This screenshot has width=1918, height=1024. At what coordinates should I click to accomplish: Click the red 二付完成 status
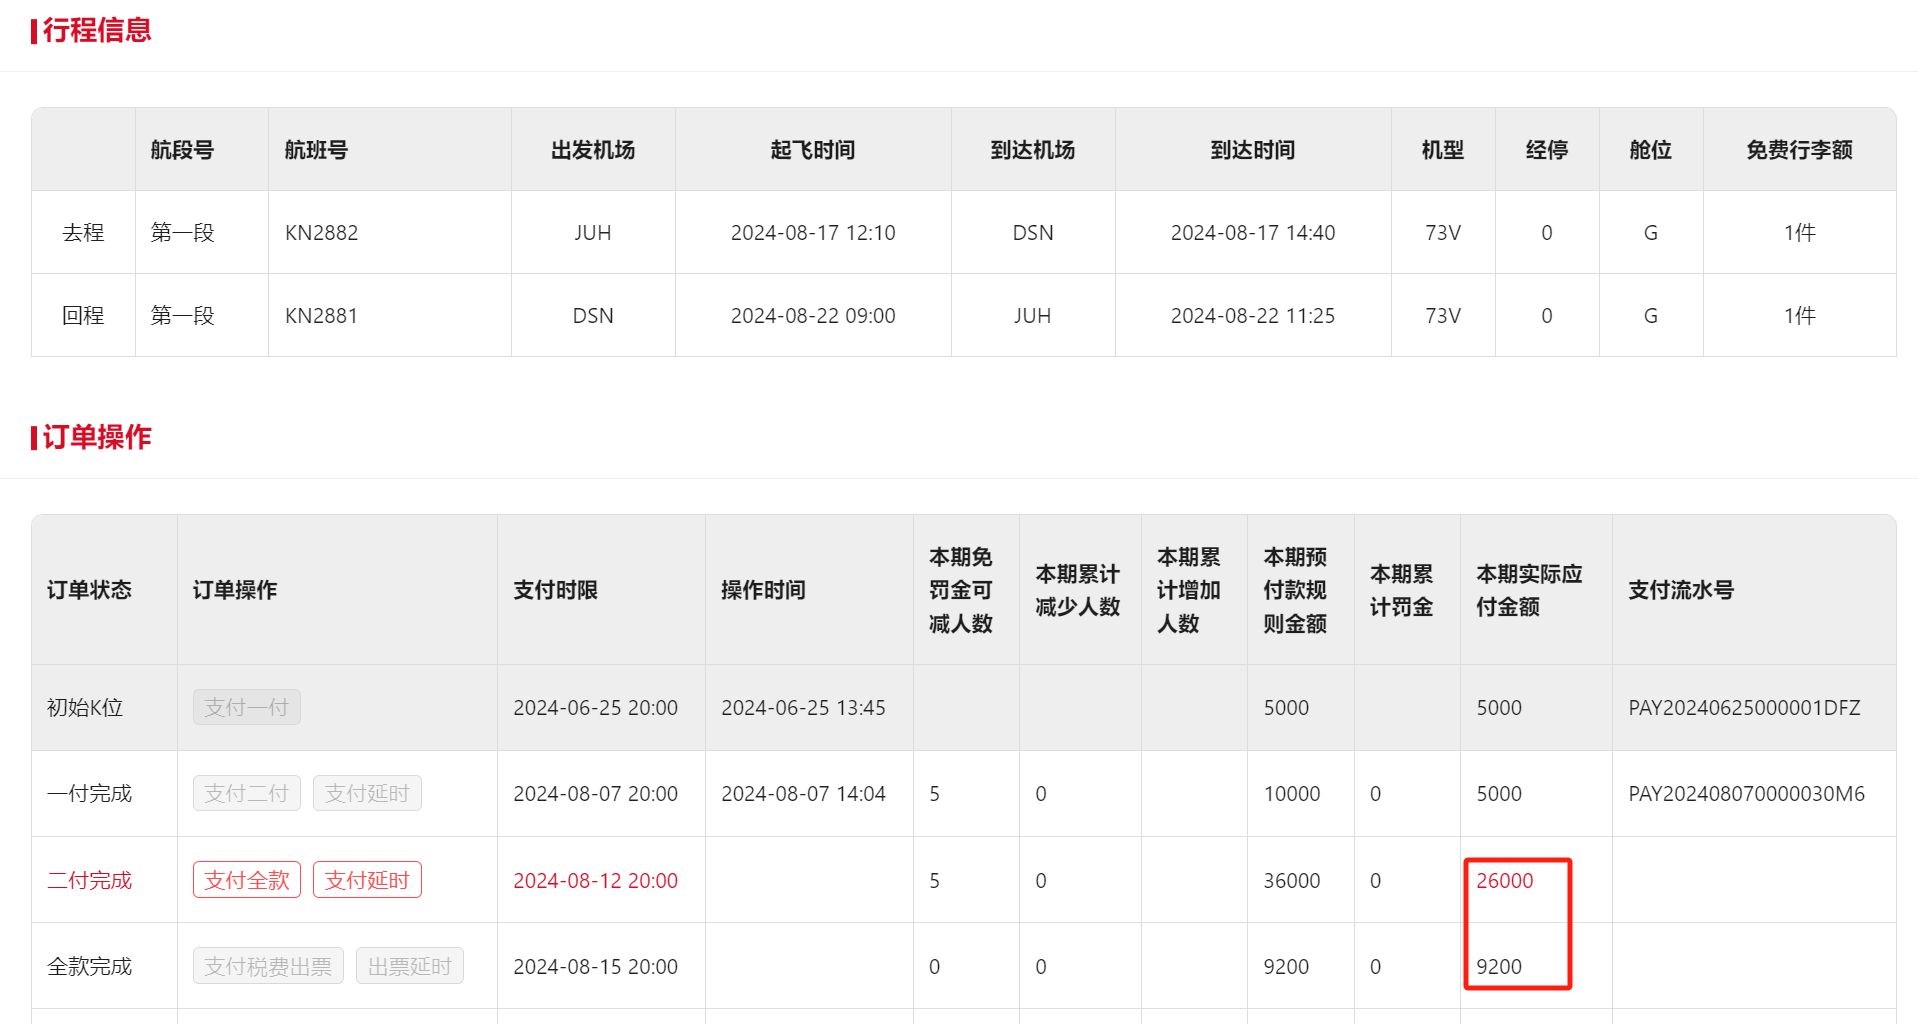pyautogui.click(x=89, y=880)
